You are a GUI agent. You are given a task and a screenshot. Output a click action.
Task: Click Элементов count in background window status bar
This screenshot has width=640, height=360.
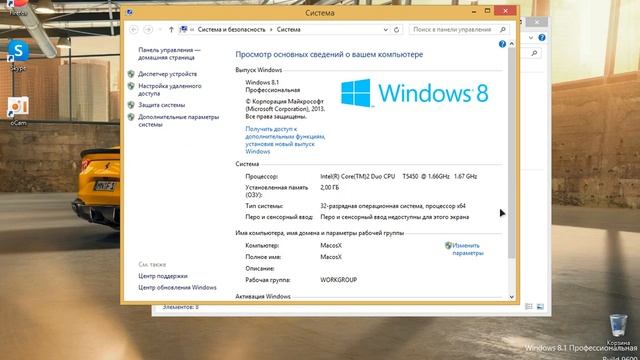[x=180, y=307]
